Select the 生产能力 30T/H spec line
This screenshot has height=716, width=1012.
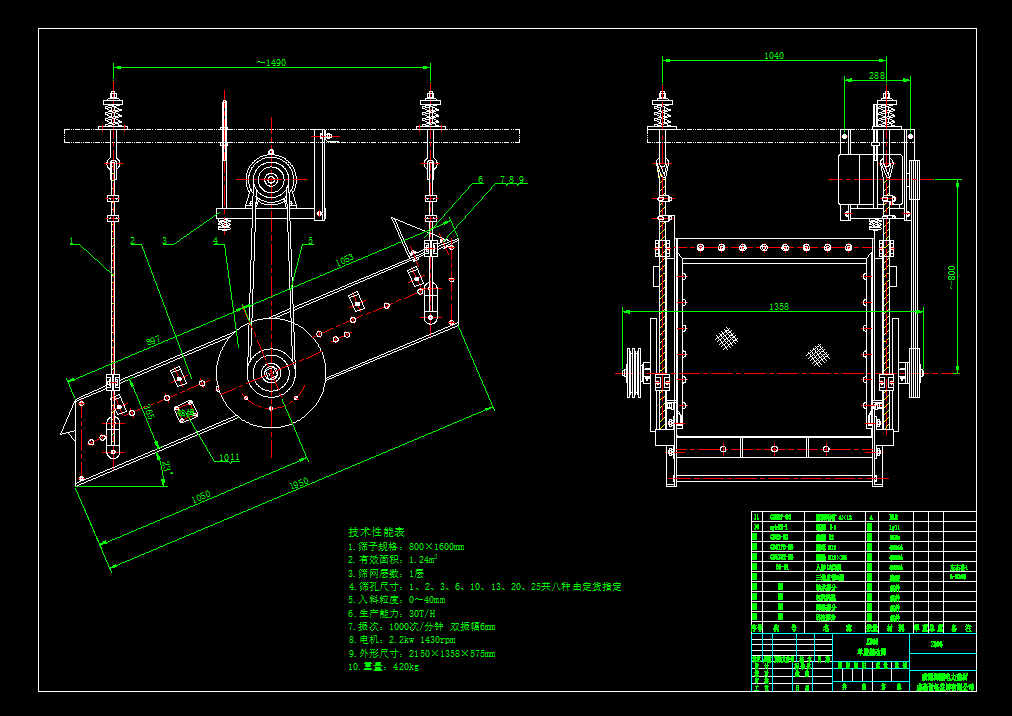pos(391,613)
